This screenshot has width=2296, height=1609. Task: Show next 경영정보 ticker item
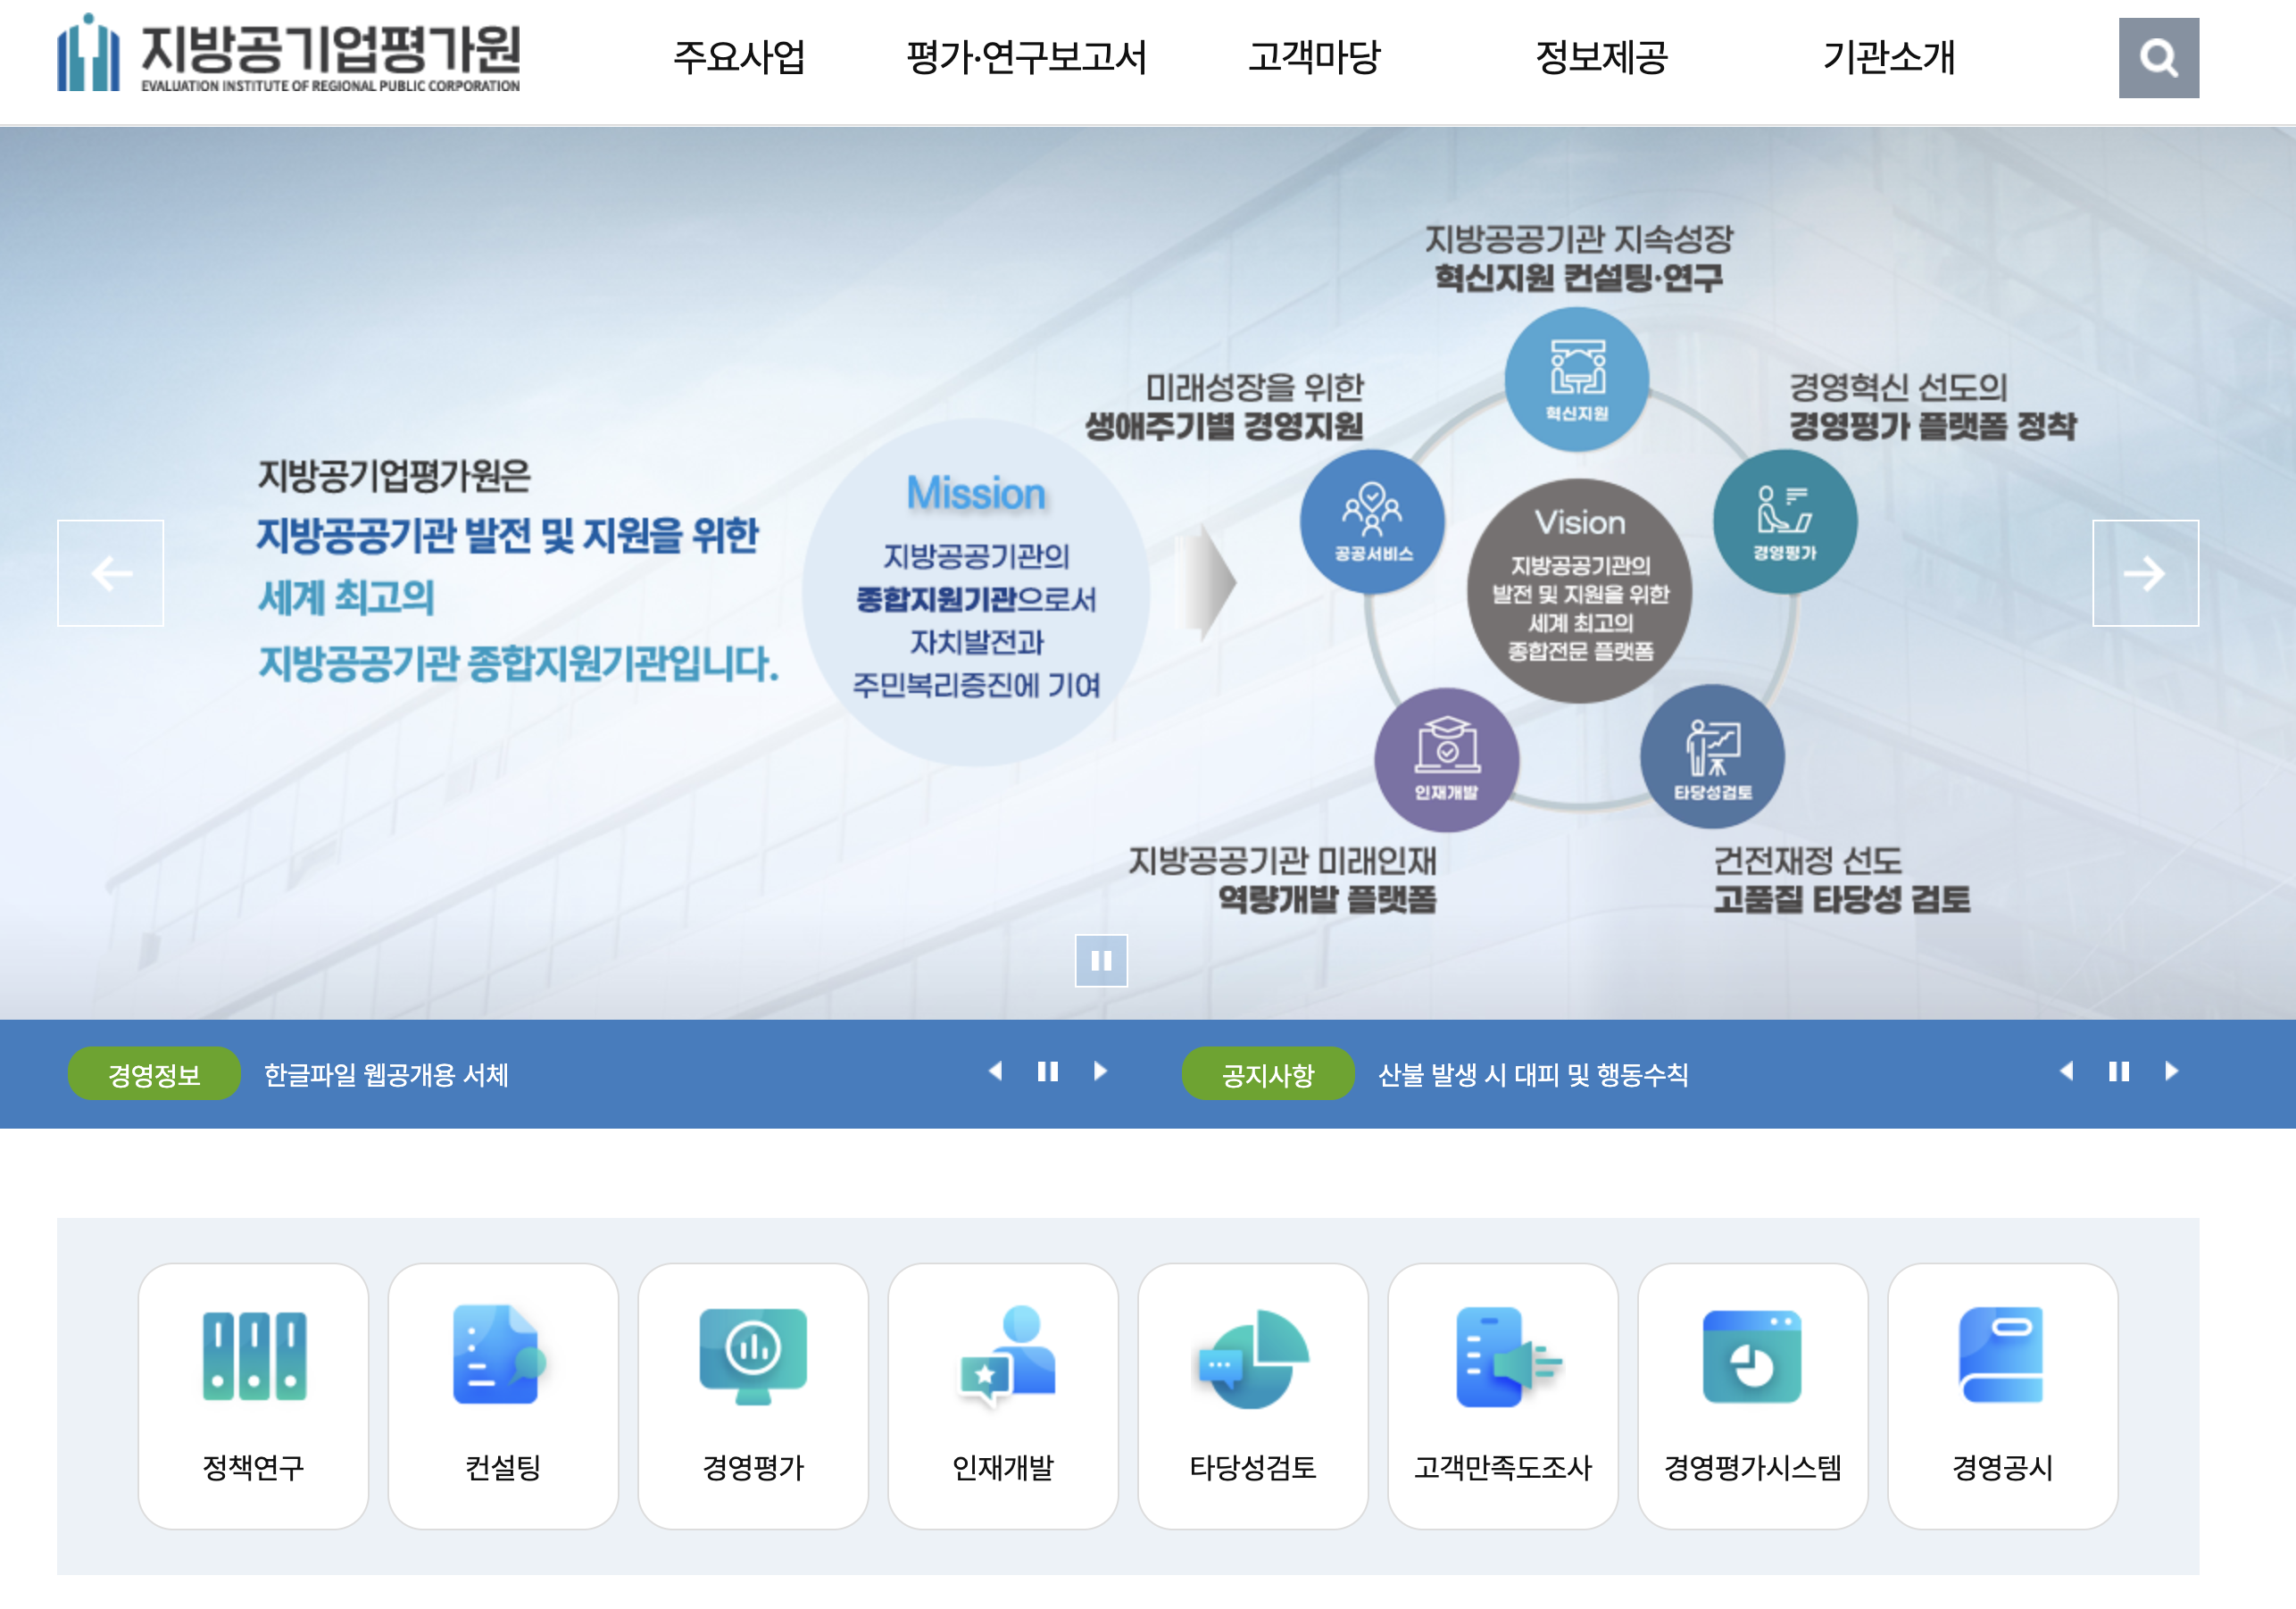pos(1100,1071)
